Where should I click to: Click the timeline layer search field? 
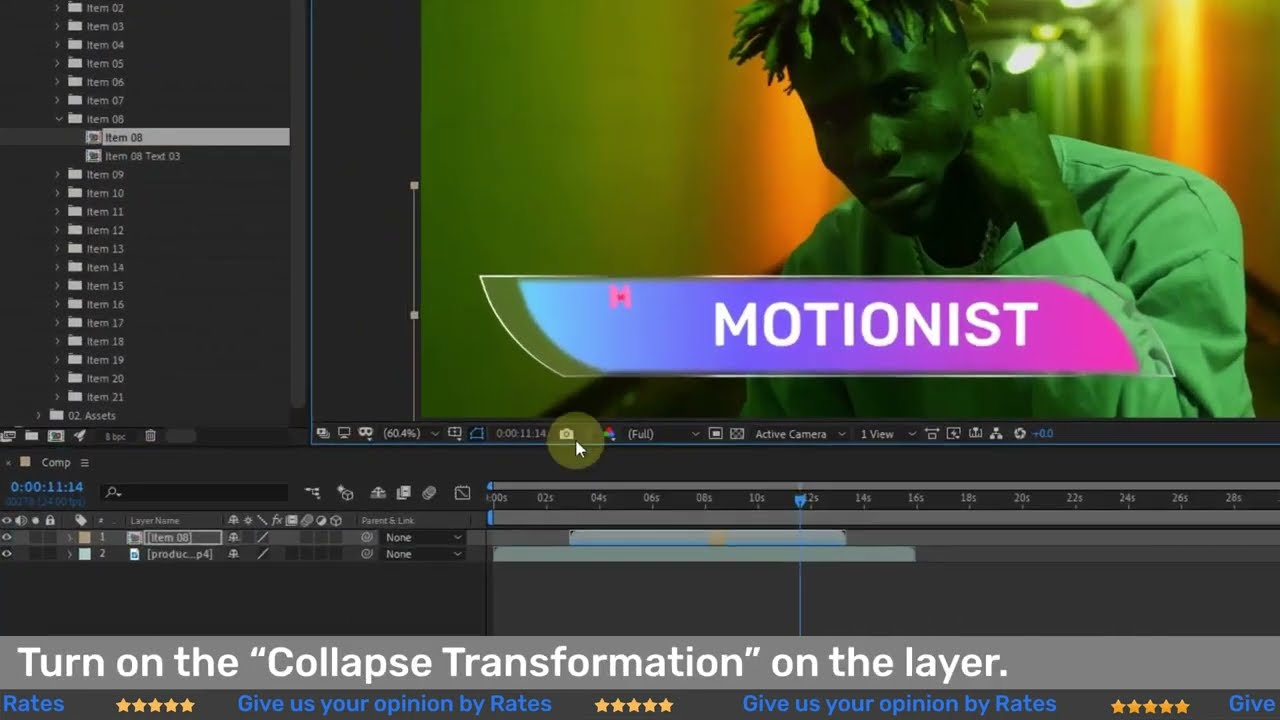click(x=196, y=493)
